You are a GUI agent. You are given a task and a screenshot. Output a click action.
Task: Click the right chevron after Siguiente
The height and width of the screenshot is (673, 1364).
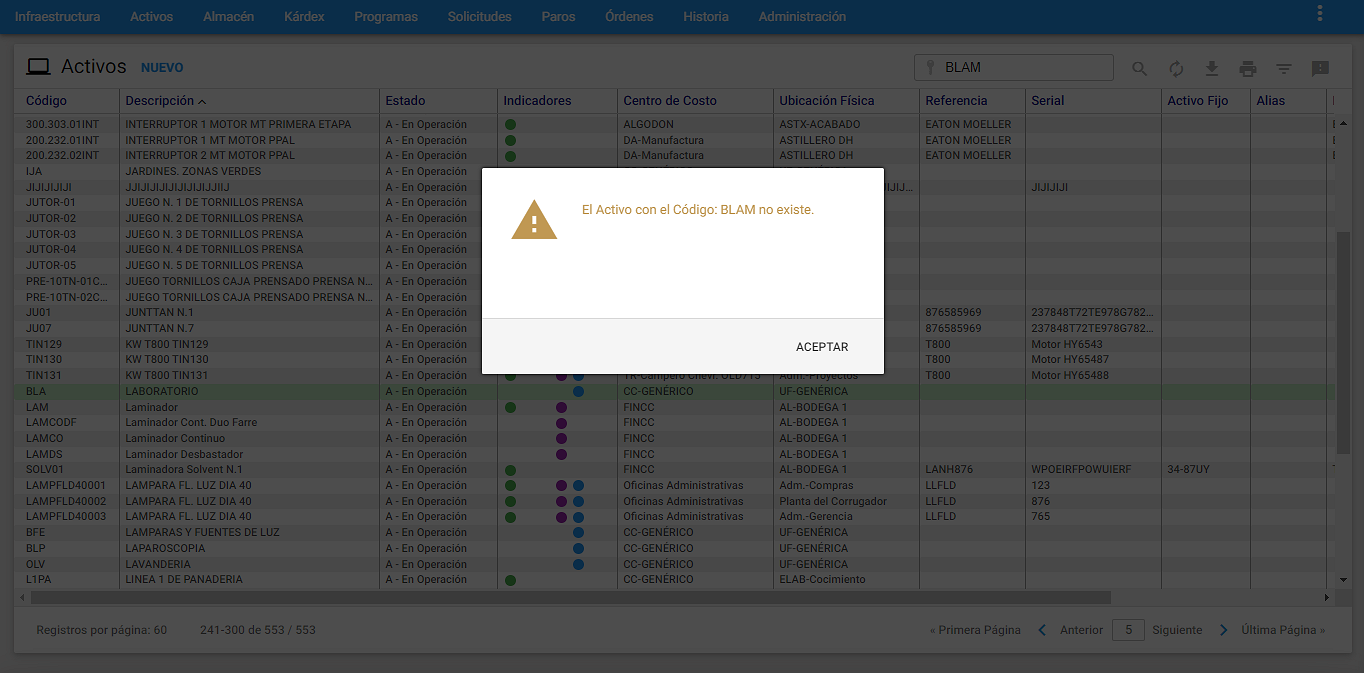[1224, 630]
